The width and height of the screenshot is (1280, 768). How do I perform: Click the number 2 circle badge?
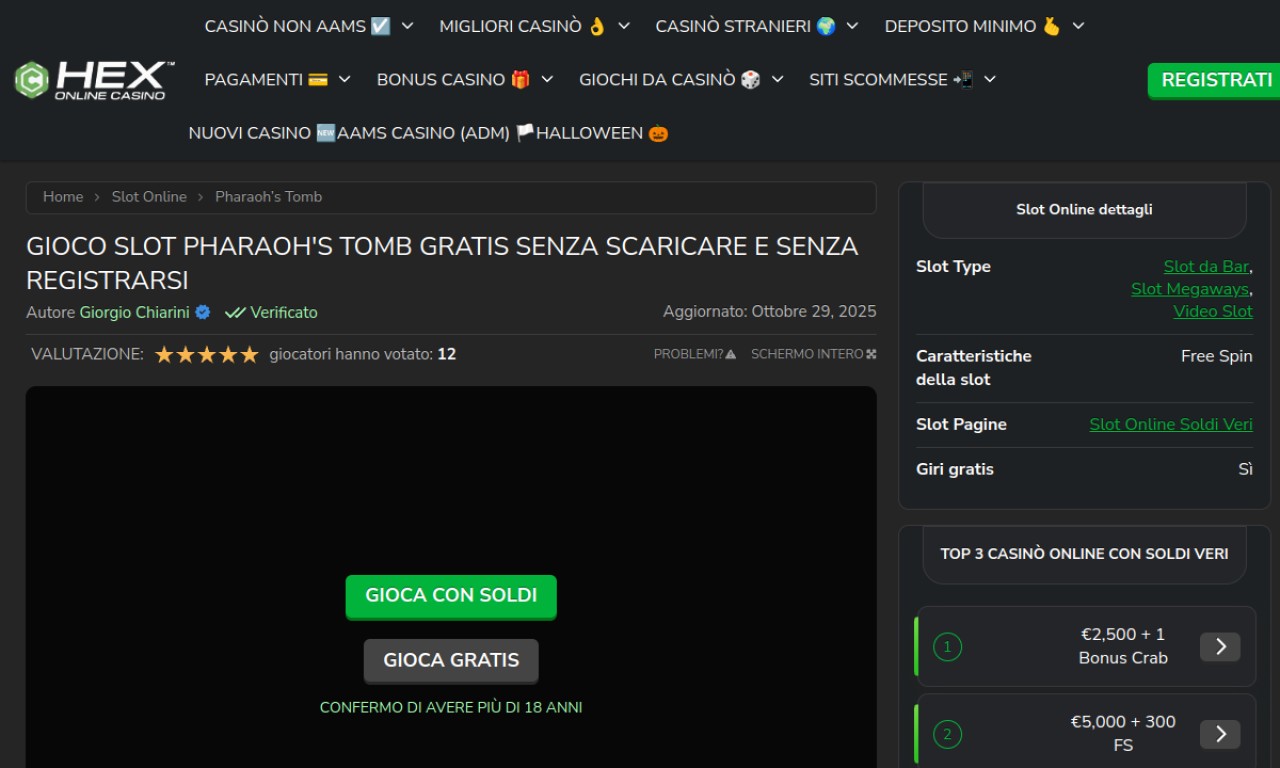(947, 735)
